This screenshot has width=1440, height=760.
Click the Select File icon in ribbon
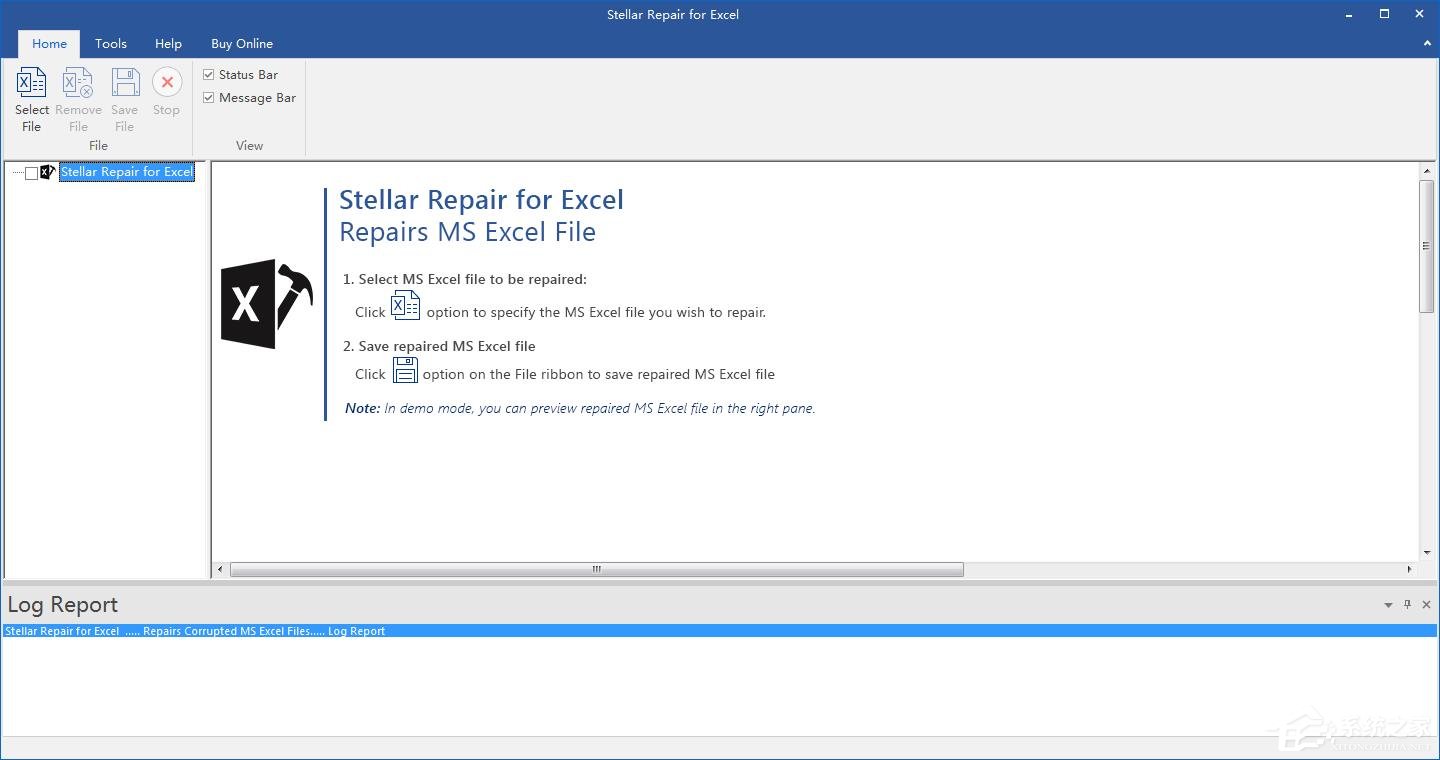[x=32, y=82]
